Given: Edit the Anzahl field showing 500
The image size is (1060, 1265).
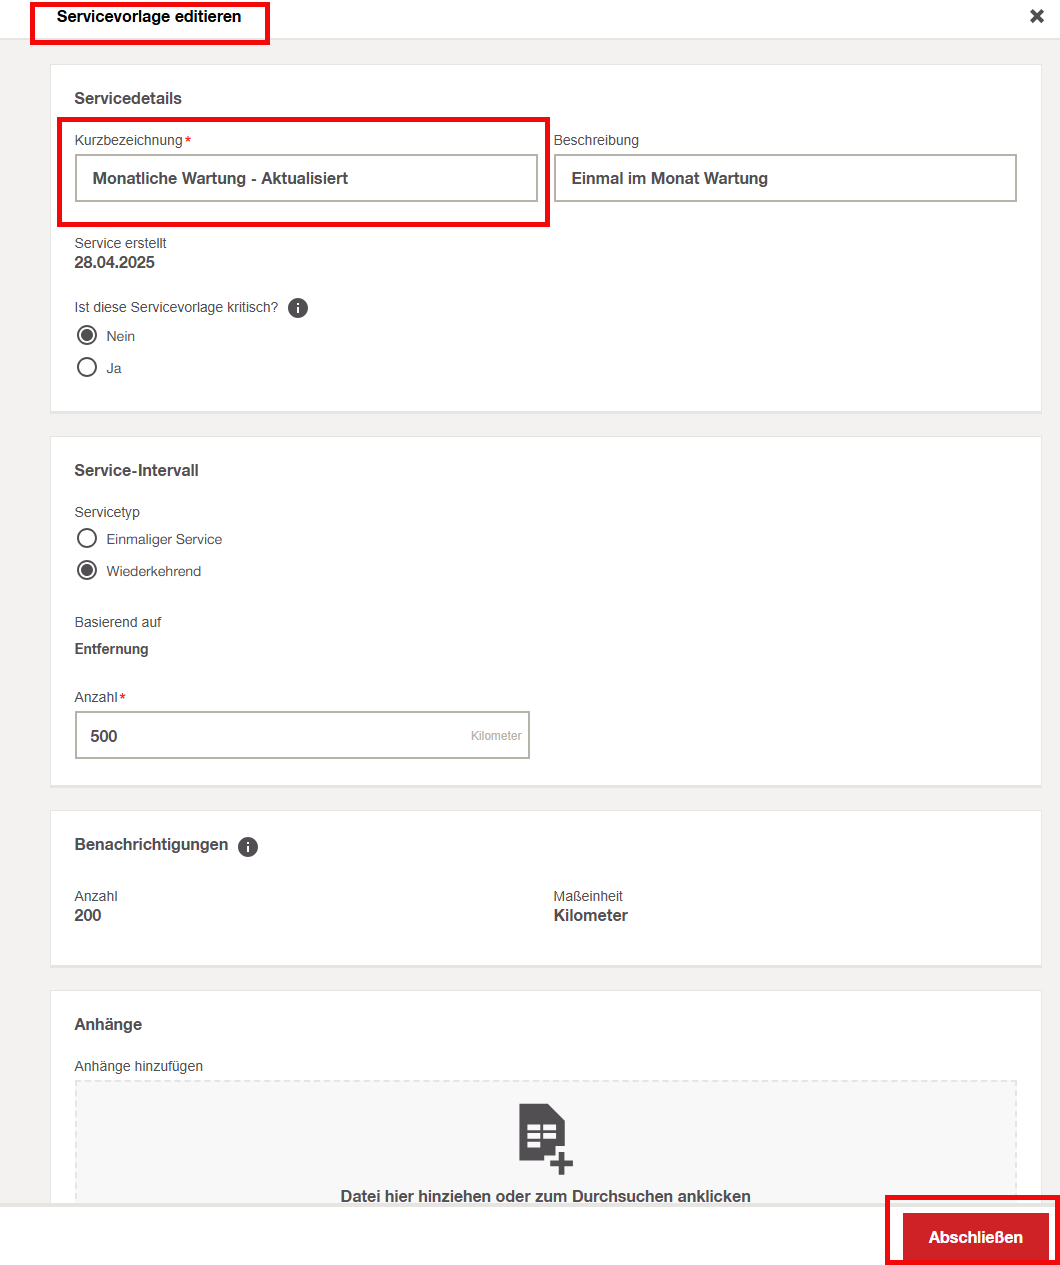Looking at the screenshot, I should tap(302, 735).
